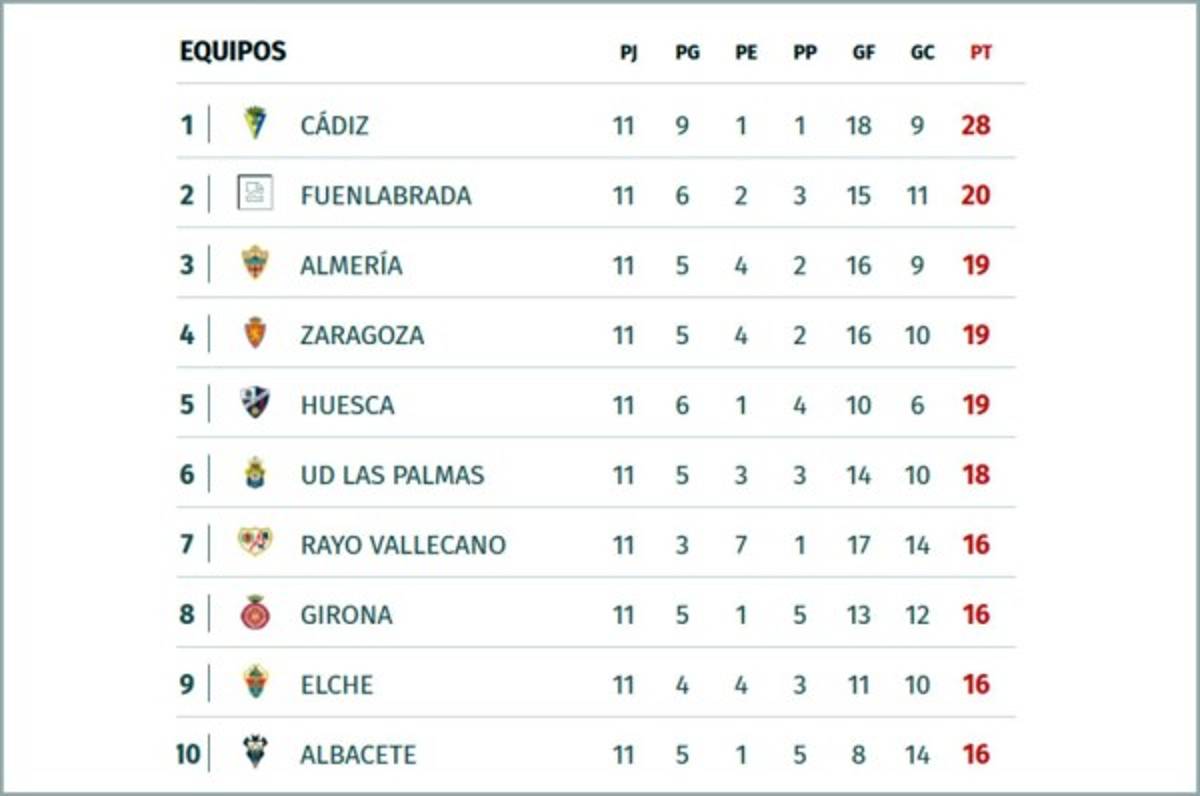1200x796 pixels.
Task: Click the Huesca club crest
Action: click(x=255, y=403)
